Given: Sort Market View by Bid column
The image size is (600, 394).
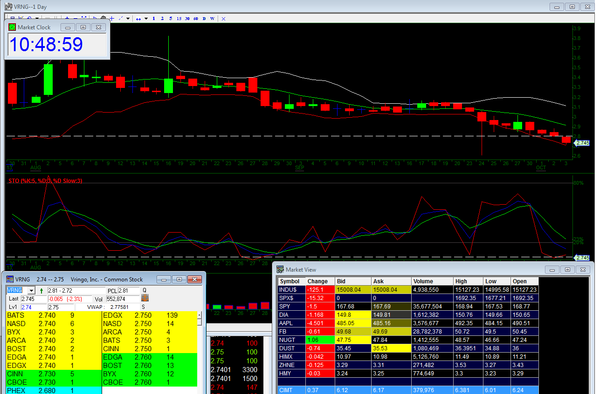Looking at the screenshot, I should click(353, 281).
